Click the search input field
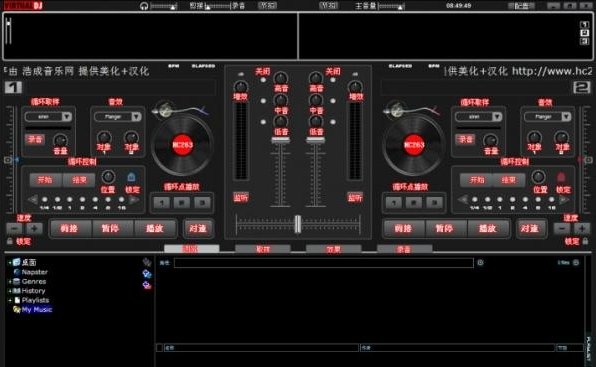This screenshot has width=596, height=367. click(324, 263)
